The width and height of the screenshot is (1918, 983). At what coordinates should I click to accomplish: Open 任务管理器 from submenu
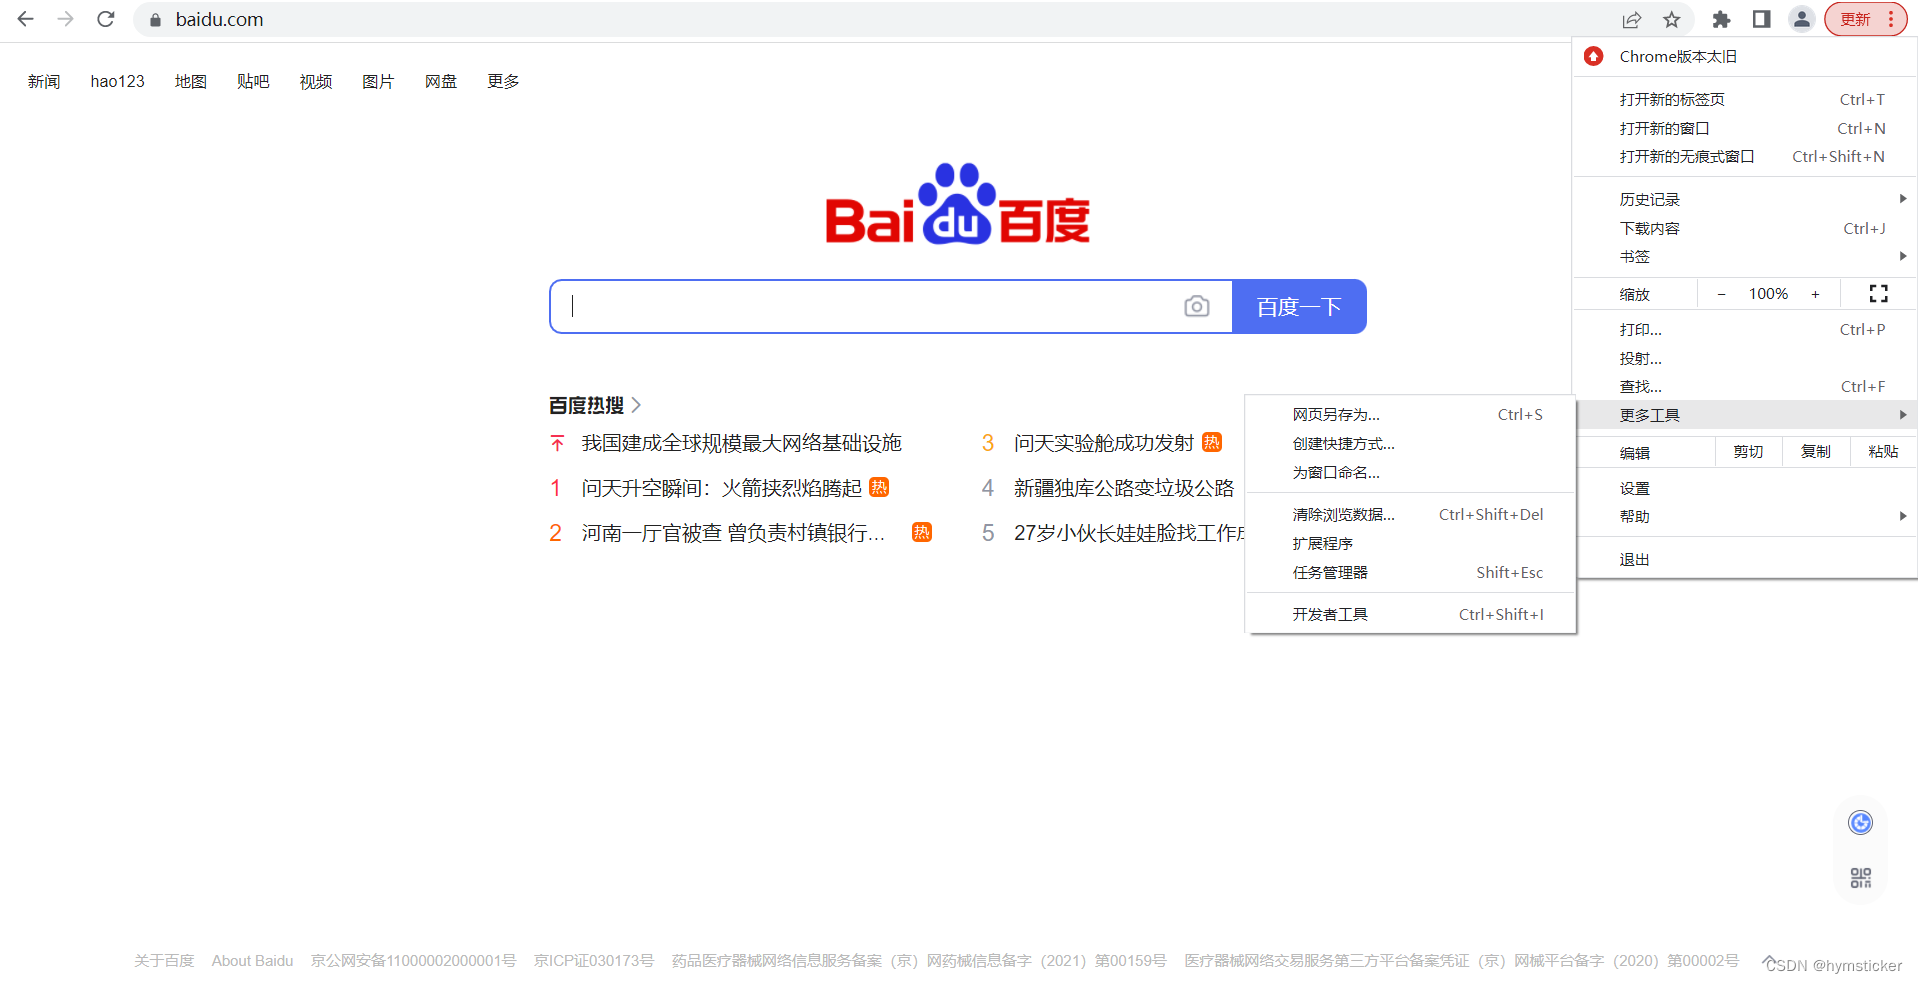point(1411,572)
